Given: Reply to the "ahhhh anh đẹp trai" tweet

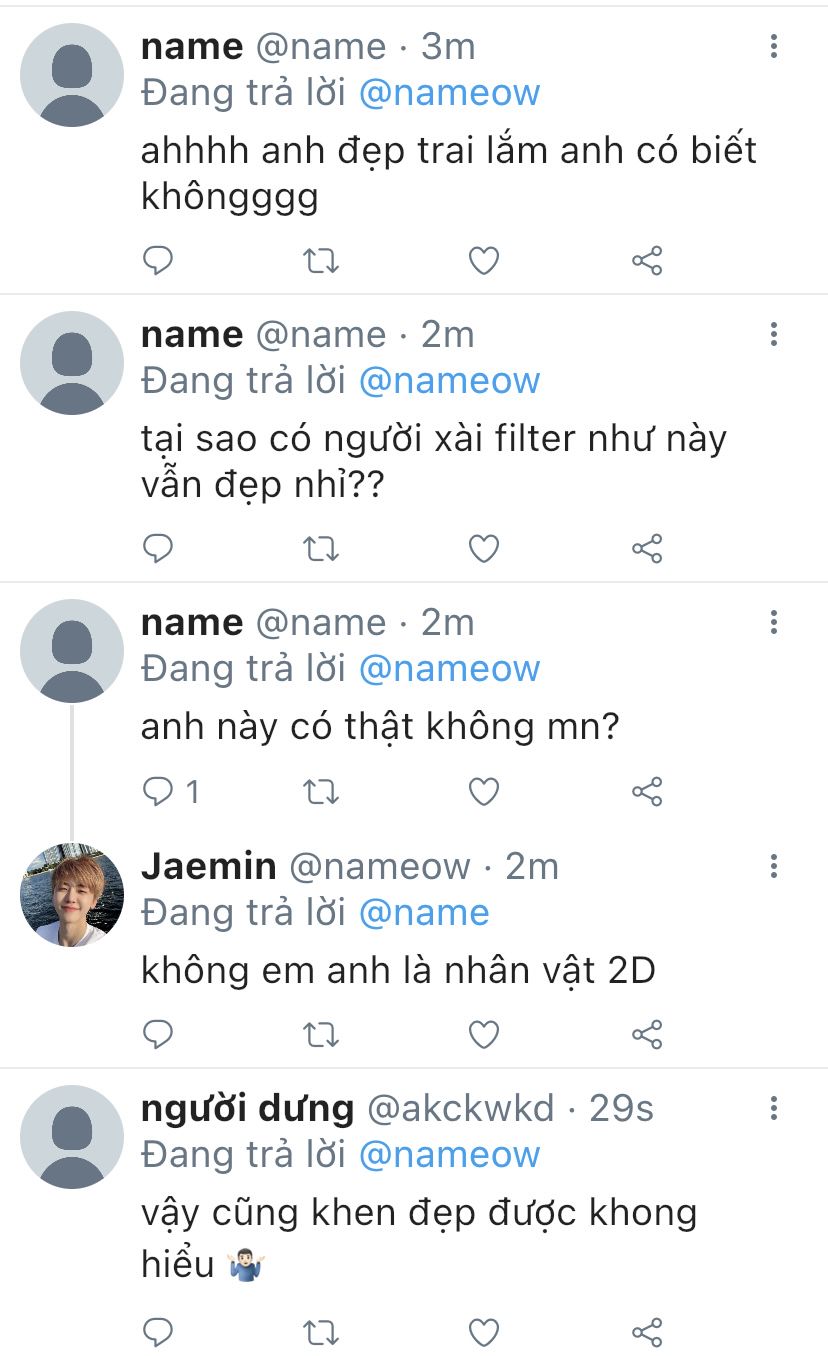Looking at the screenshot, I should 158,262.
